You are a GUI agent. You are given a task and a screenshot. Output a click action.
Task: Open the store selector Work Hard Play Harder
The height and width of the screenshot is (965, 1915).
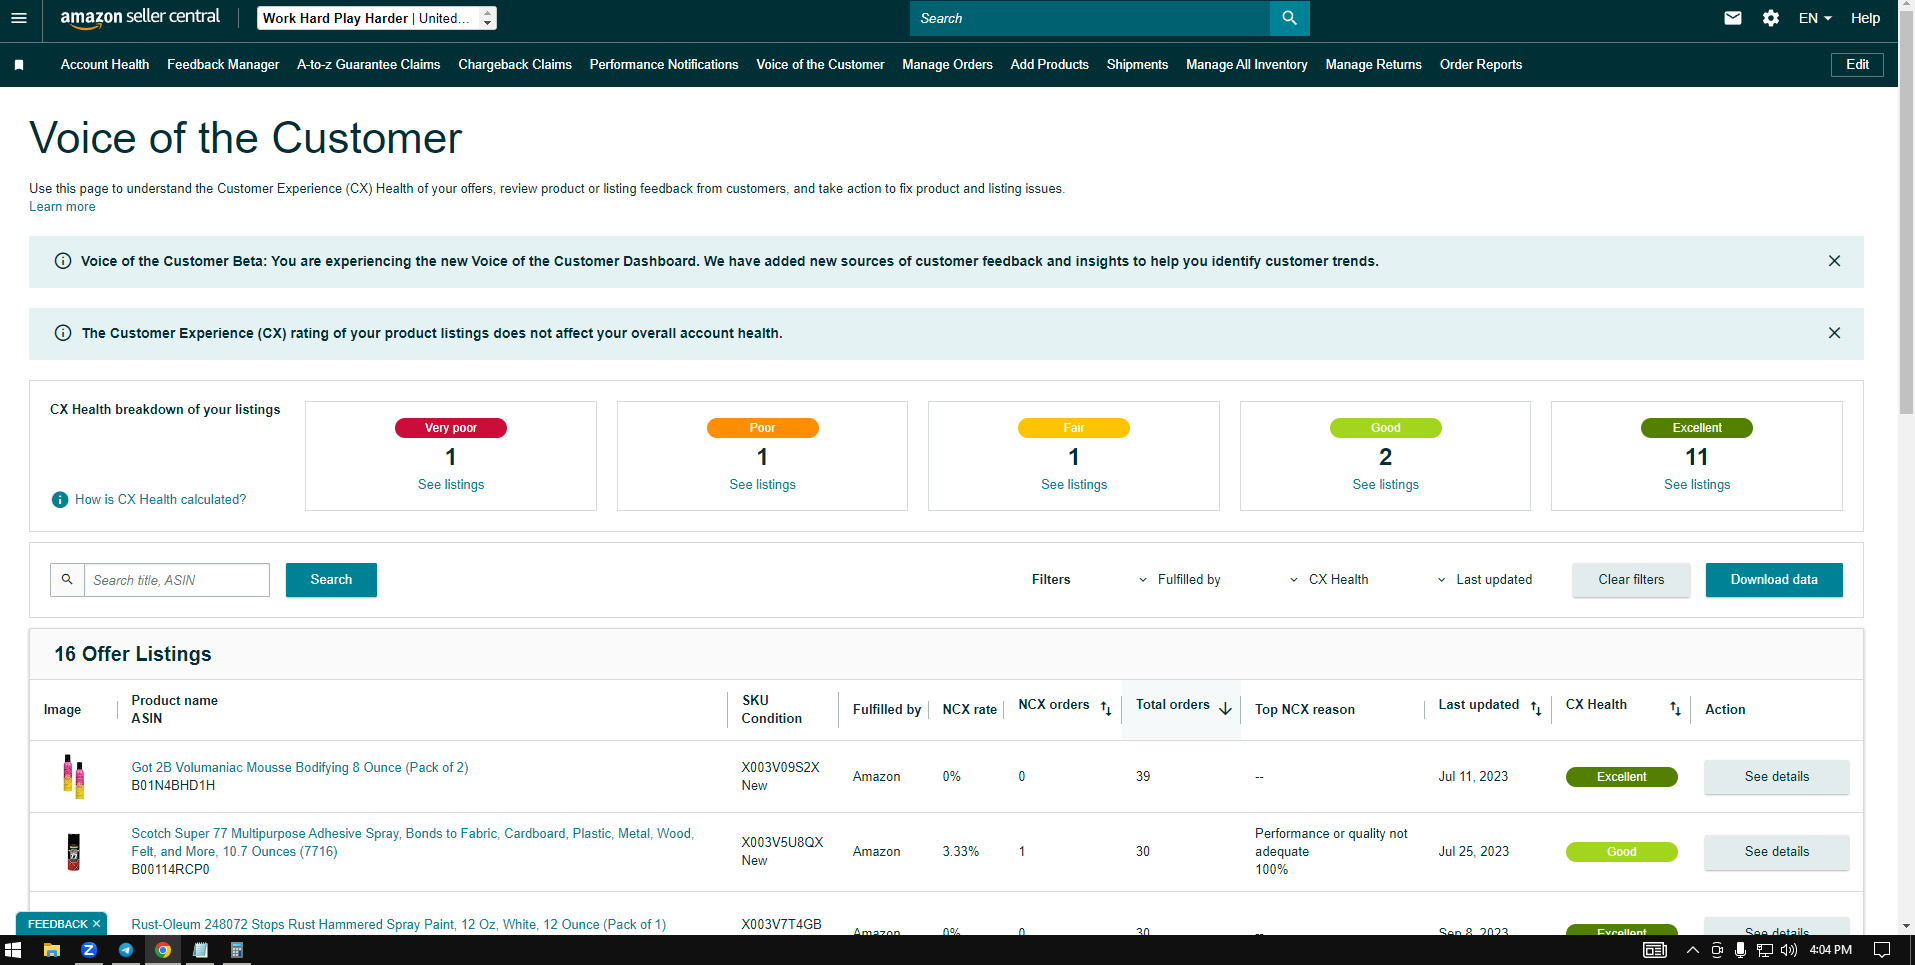pos(377,18)
